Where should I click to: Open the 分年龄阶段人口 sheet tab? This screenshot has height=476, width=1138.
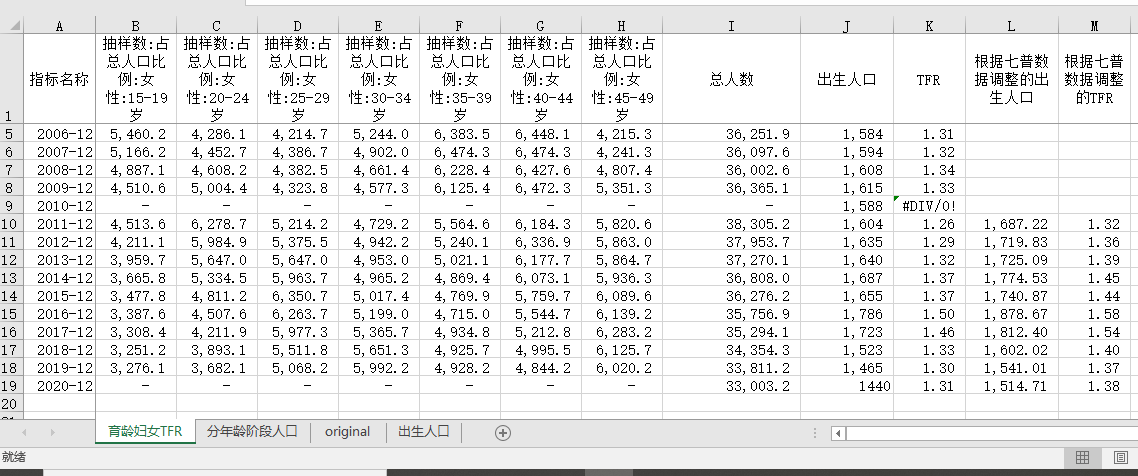253,431
